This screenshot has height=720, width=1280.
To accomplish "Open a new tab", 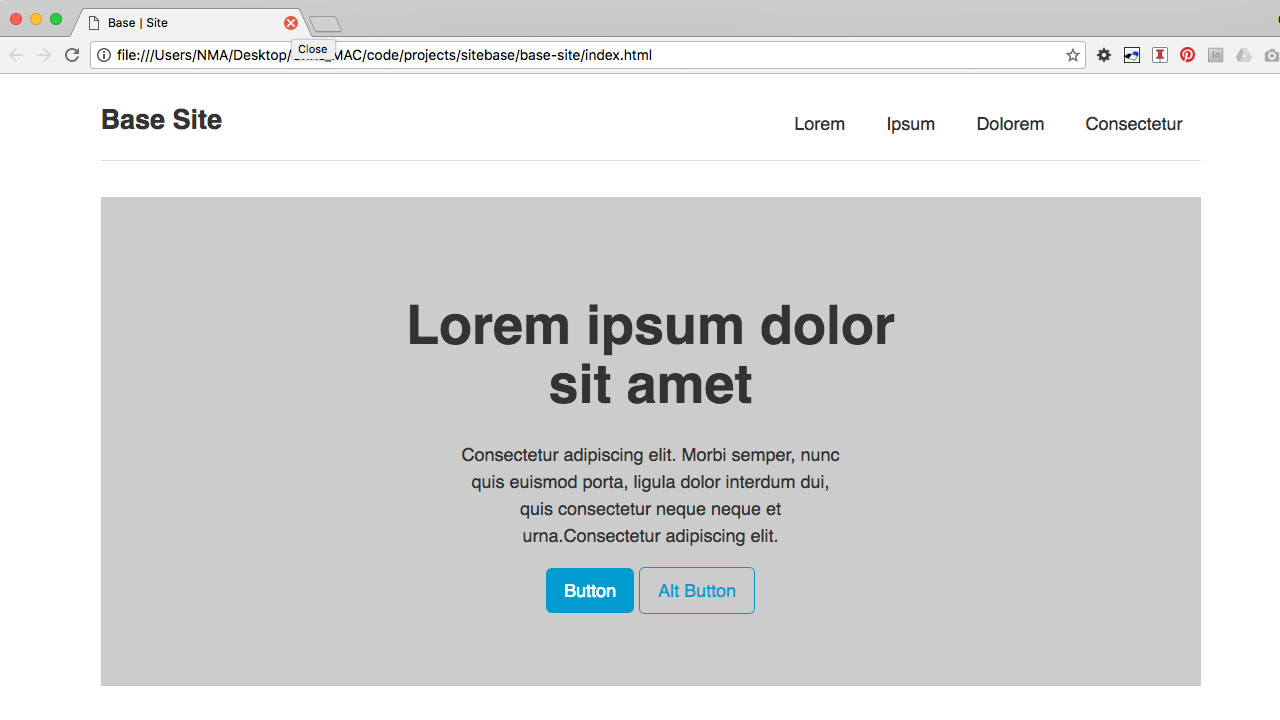I will [326, 23].
